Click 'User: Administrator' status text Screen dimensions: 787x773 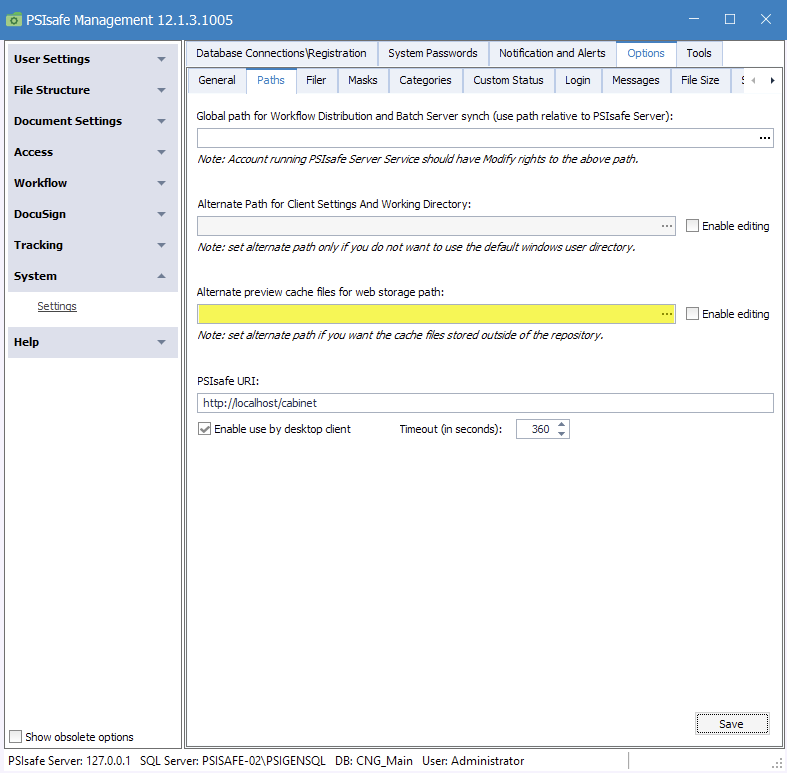pos(473,761)
